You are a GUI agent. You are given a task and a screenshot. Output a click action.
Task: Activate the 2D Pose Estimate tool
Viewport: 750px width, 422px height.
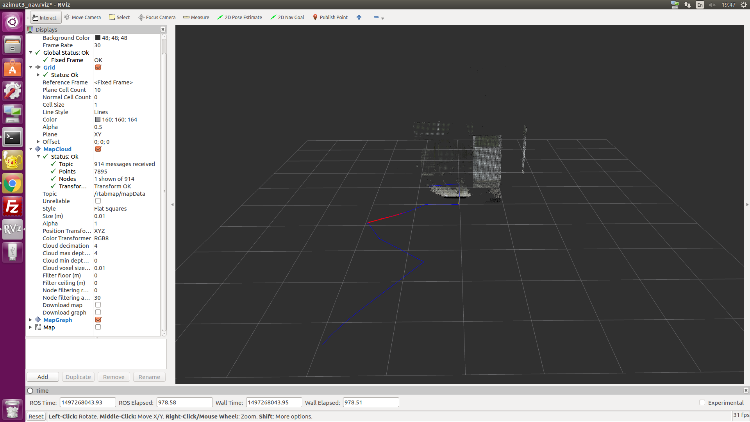pyautogui.click(x=242, y=17)
